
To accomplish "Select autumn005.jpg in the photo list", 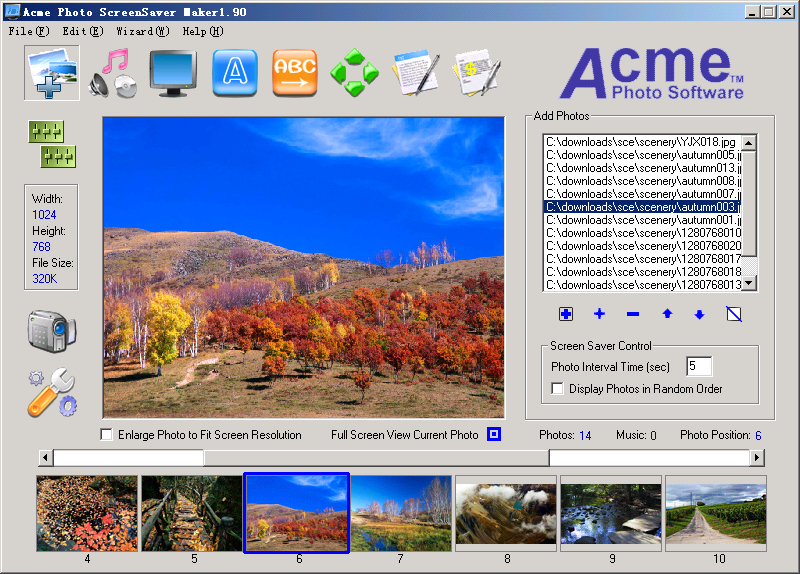I will click(x=642, y=155).
